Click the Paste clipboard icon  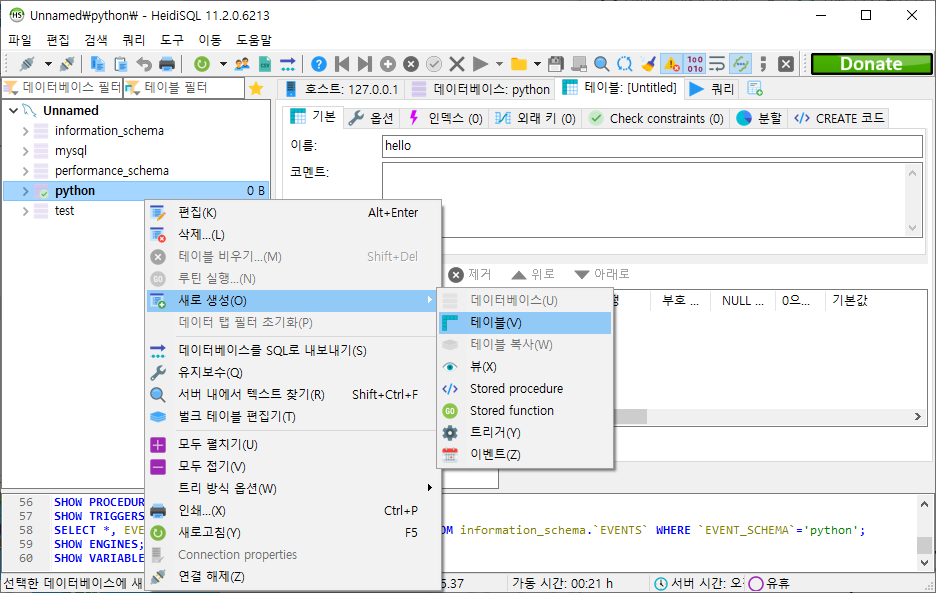point(121,64)
